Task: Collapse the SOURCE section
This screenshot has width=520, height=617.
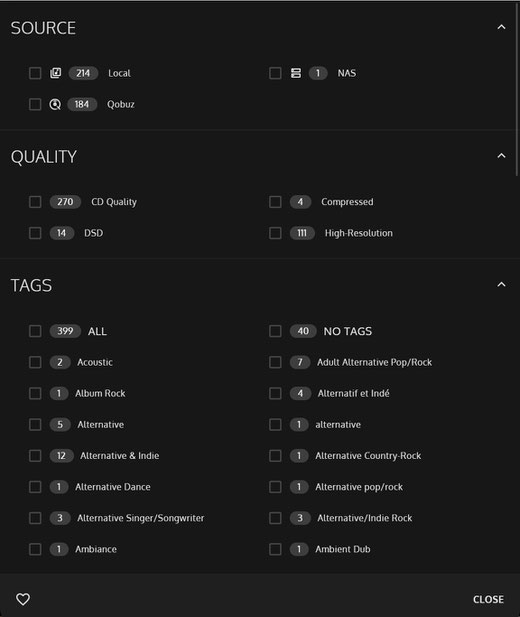Action: (x=501, y=27)
